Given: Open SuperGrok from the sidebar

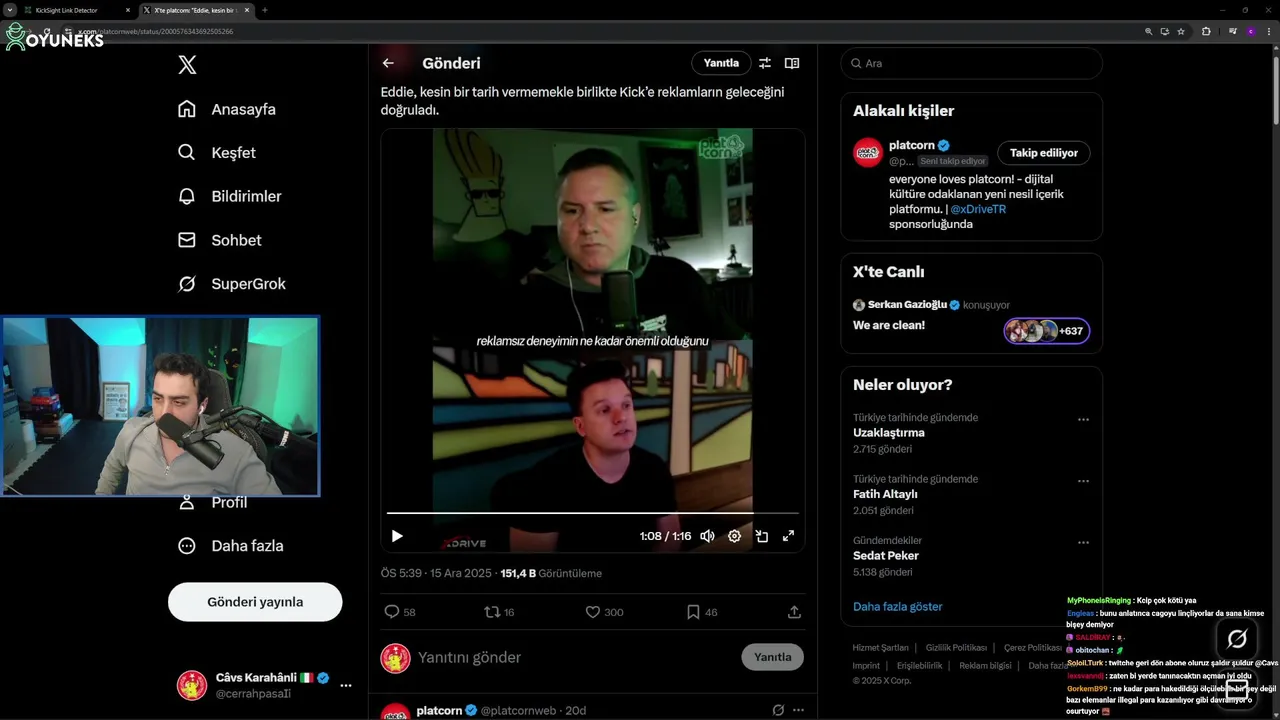Looking at the screenshot, I should [232, 284].
